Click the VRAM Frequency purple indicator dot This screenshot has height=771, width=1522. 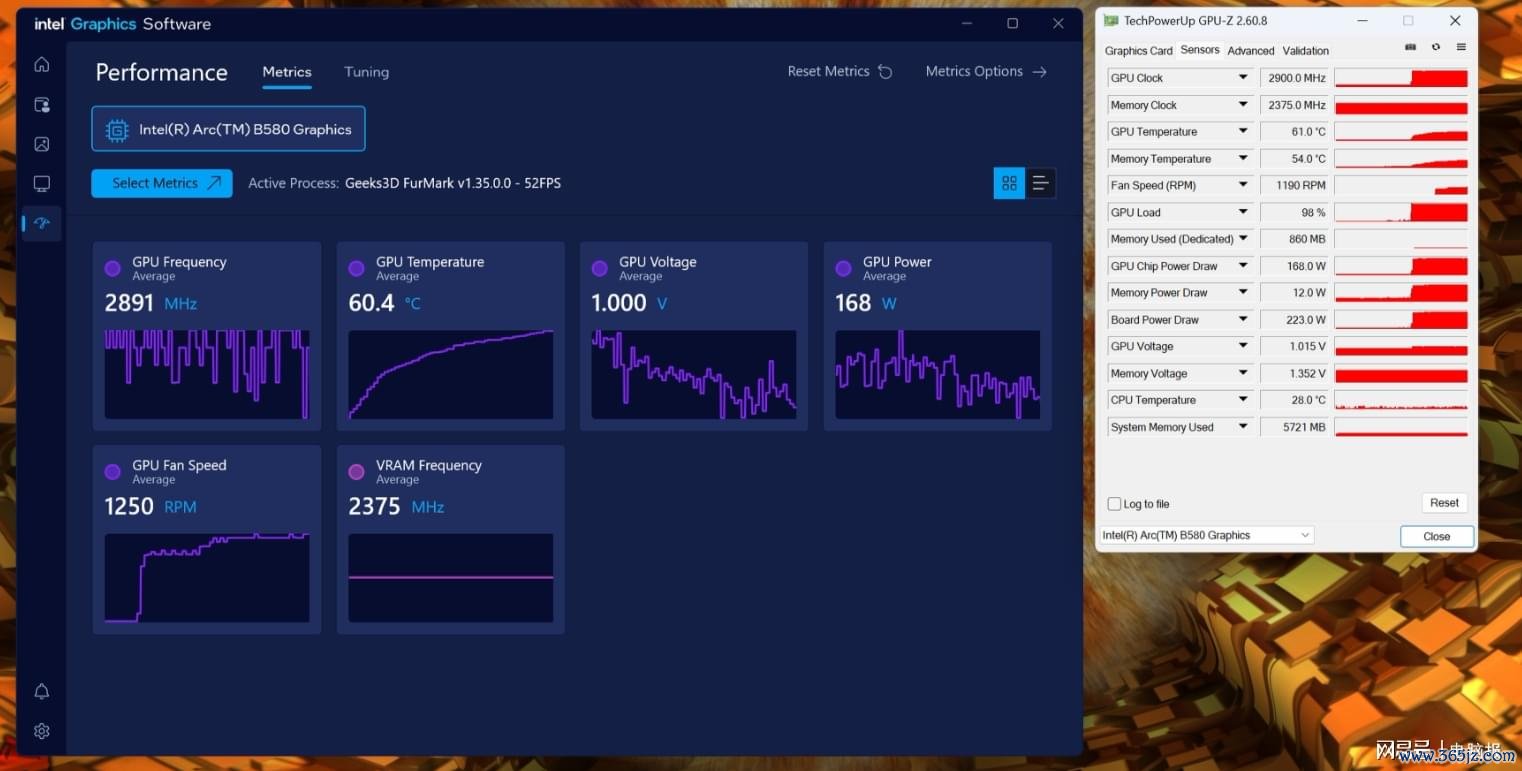[356, 472]
